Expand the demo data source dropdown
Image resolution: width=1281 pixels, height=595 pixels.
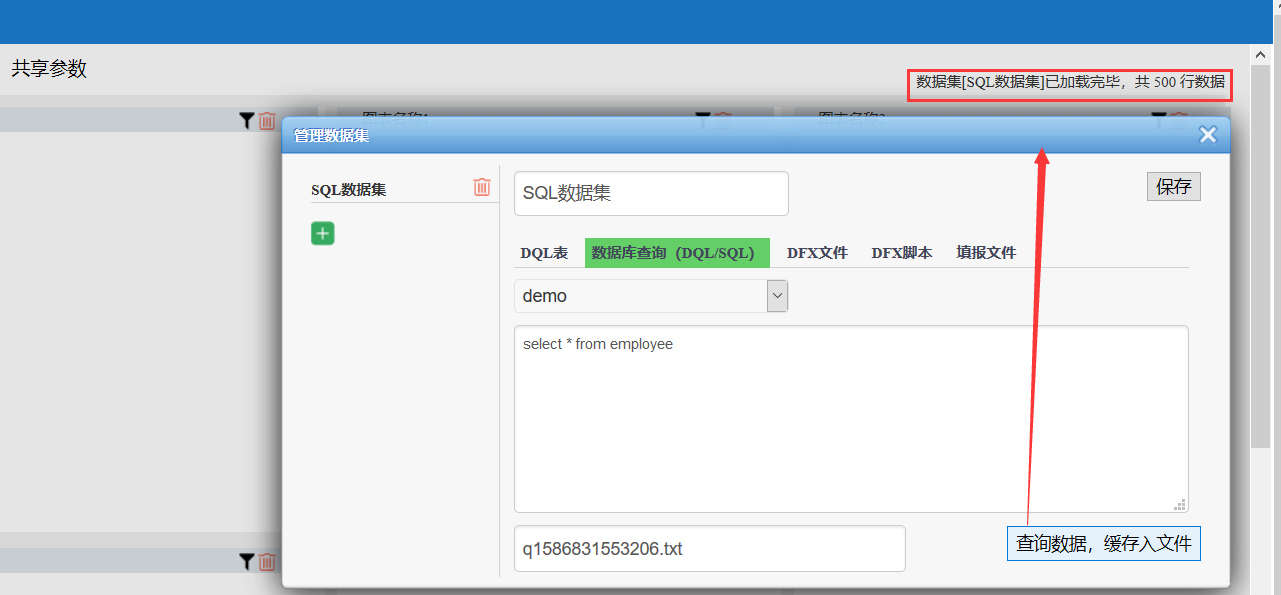pos(777,296)
